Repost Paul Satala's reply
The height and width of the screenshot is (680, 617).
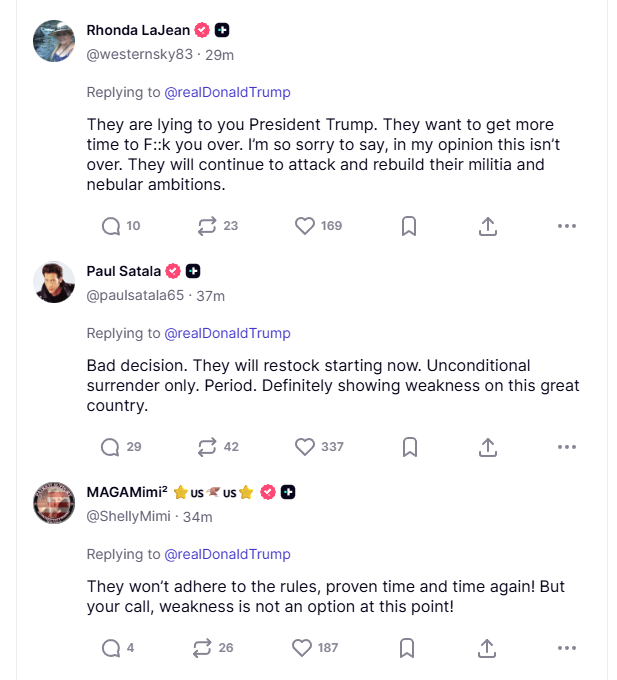[x=207, y=447]
